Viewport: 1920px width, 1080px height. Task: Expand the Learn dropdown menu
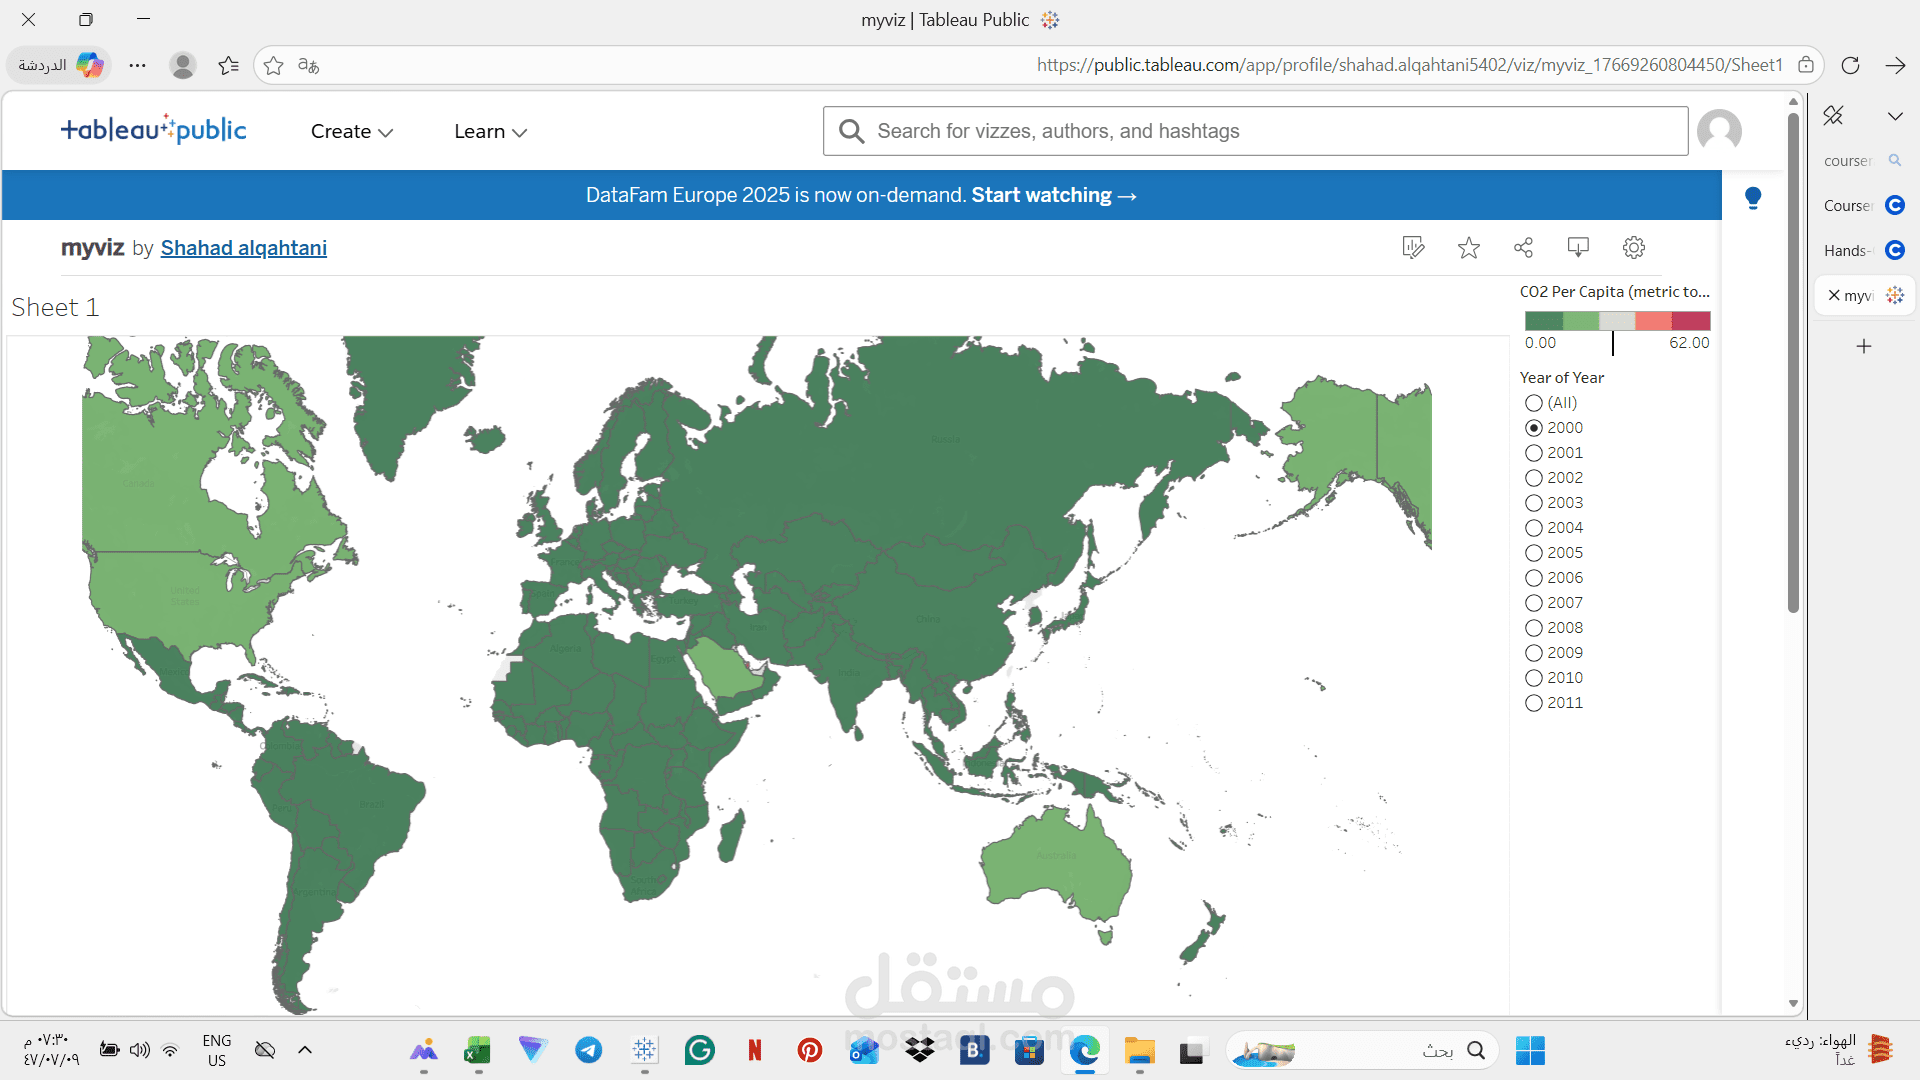click(490, 131)
